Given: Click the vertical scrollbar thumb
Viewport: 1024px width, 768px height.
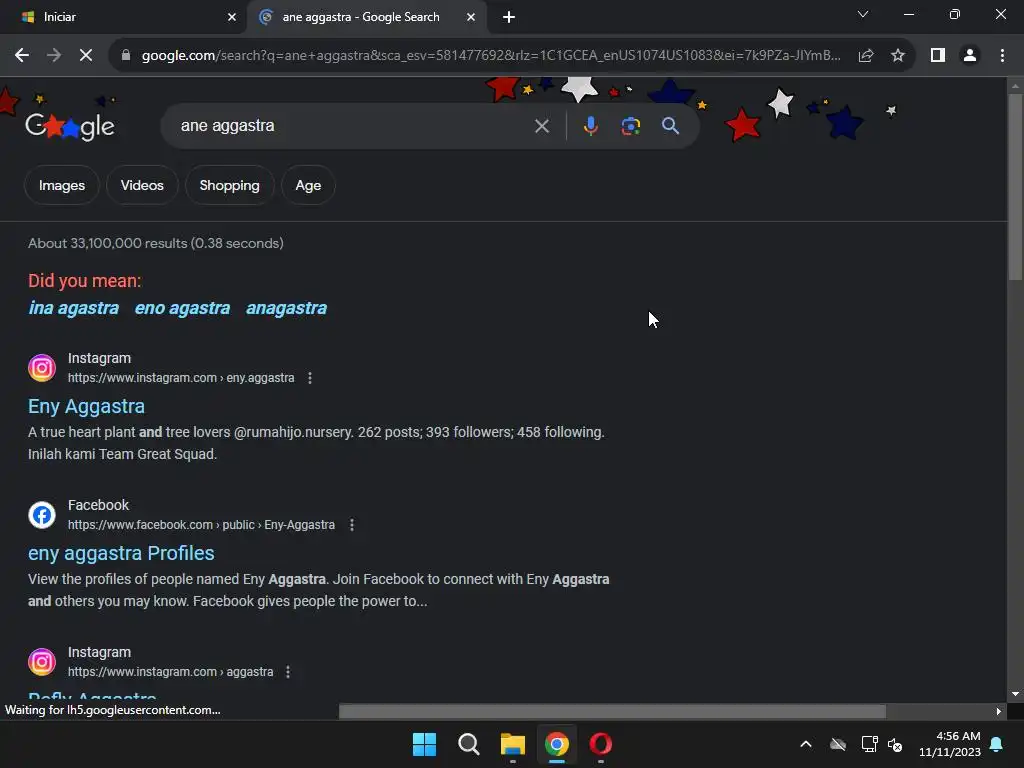Looking at the screenshot, I should (1015, 187).
